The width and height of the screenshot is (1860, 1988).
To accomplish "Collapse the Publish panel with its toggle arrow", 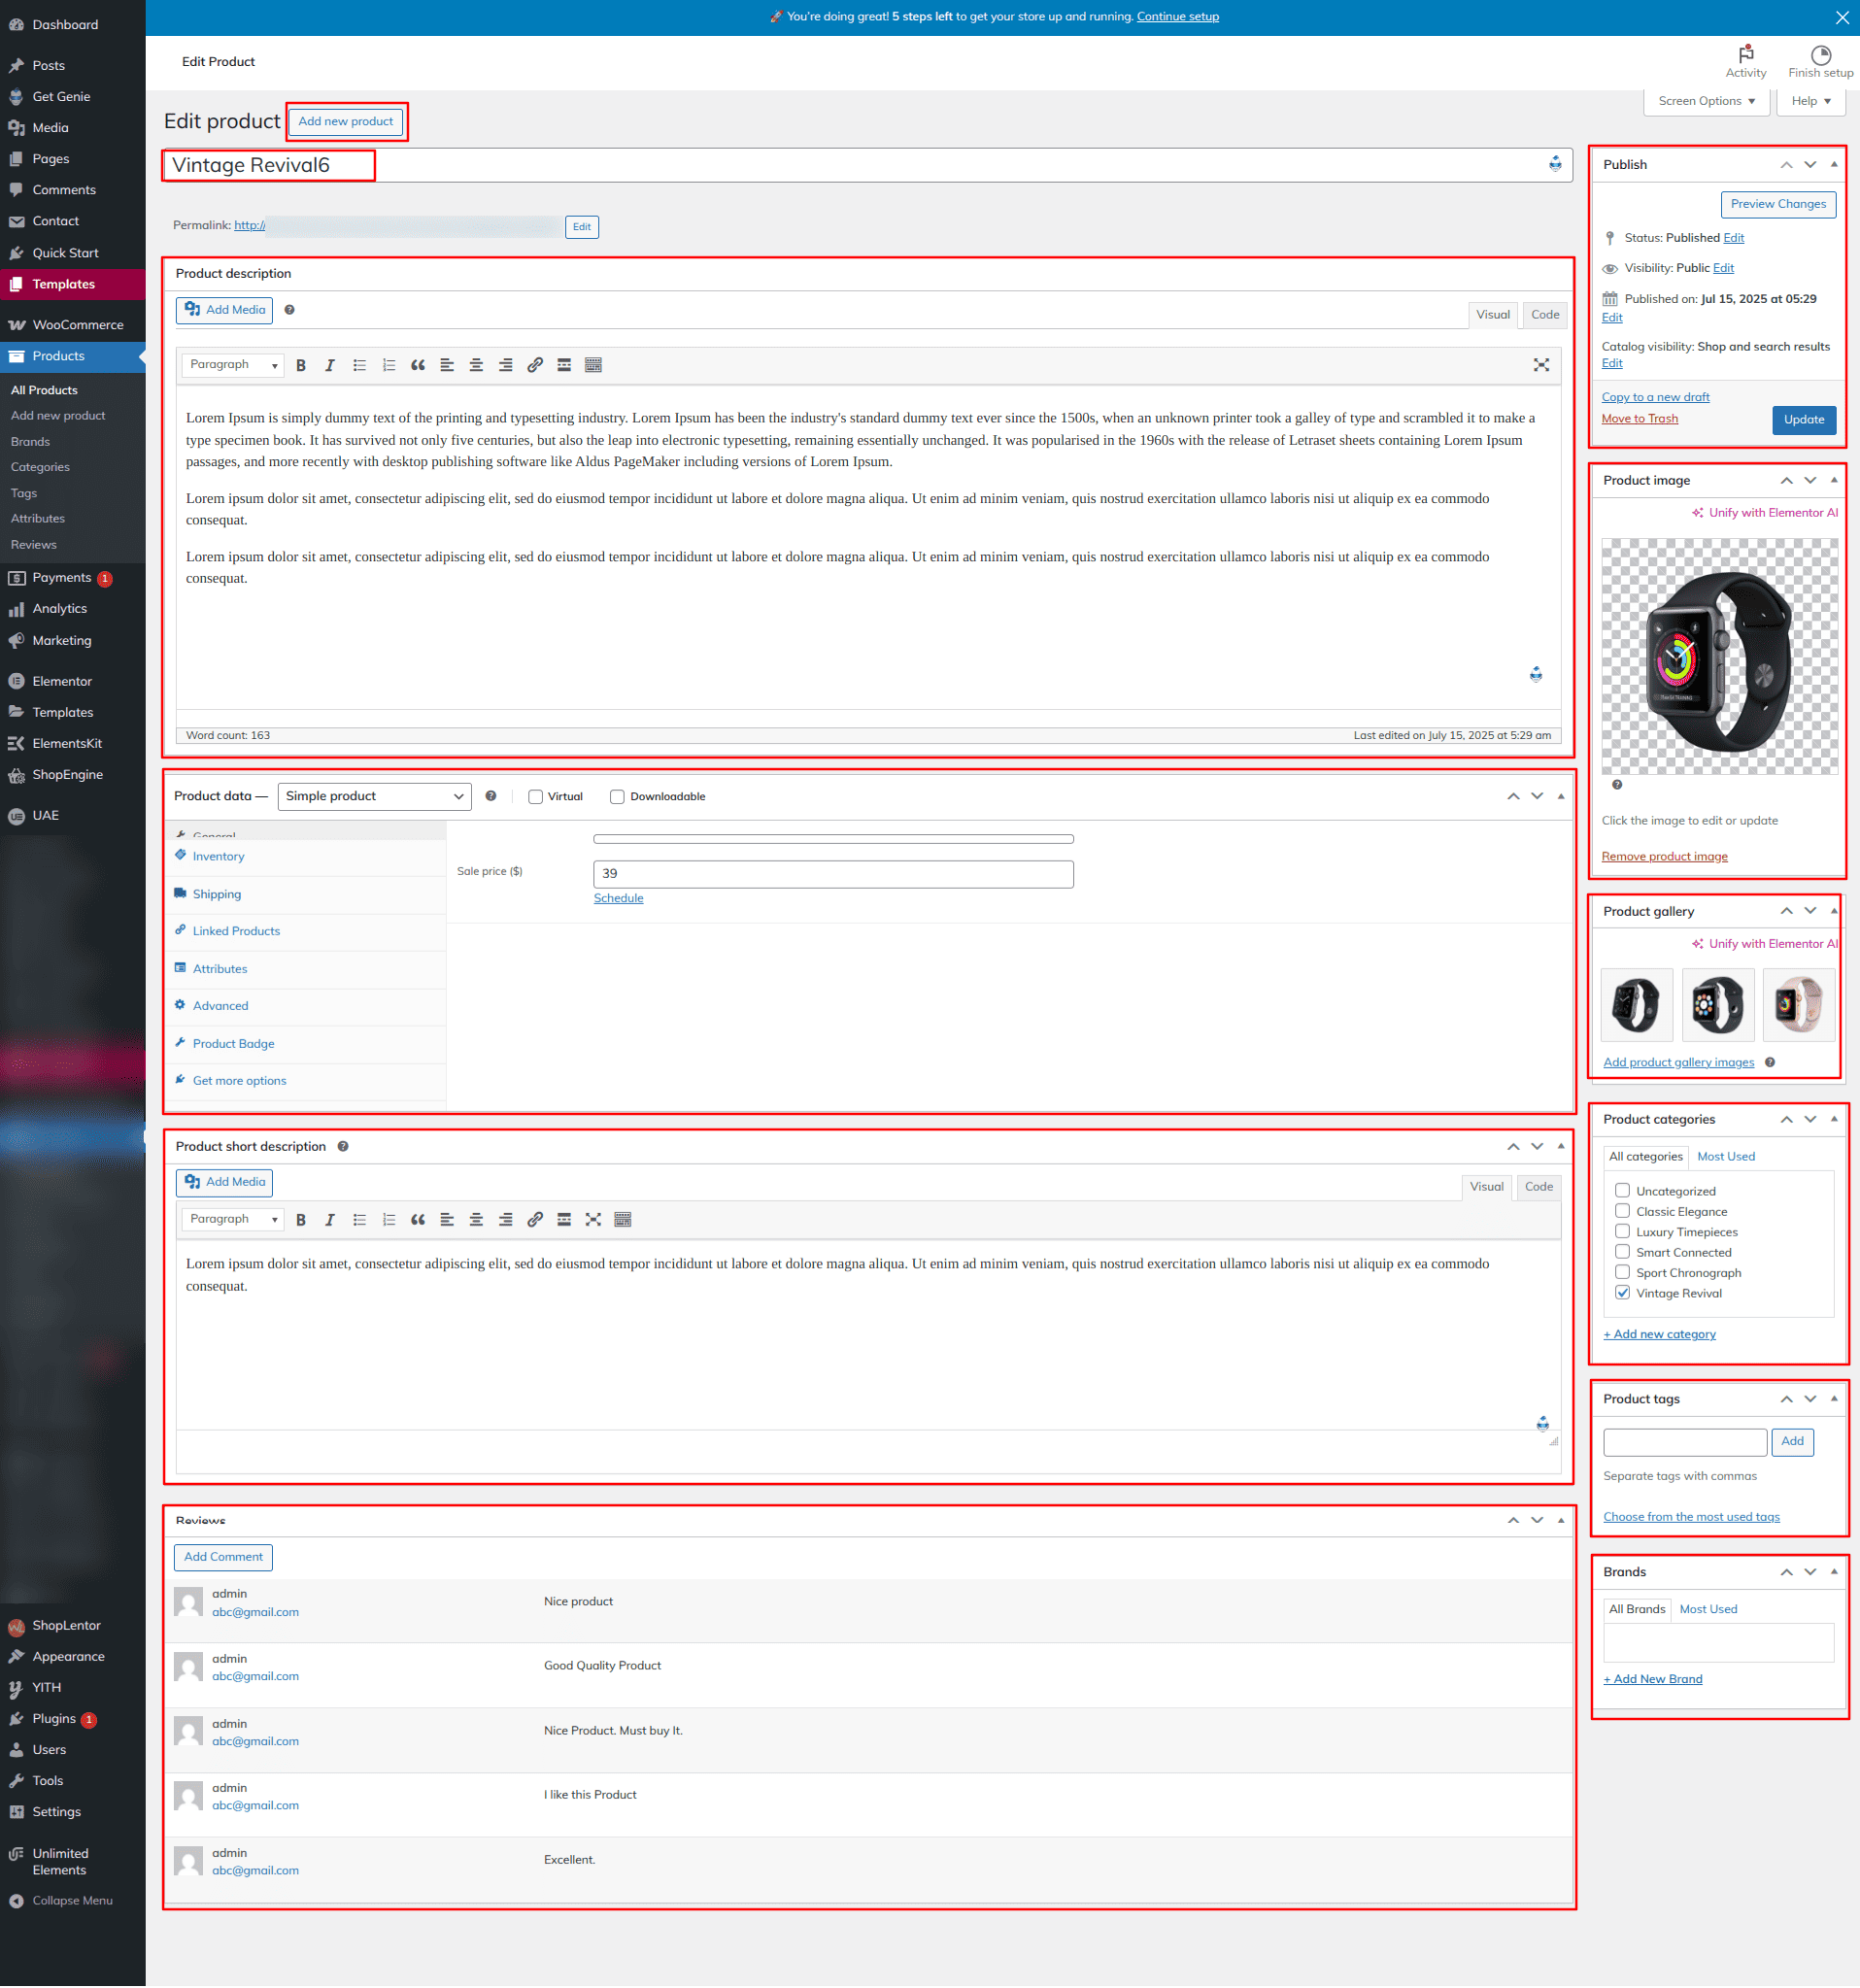I will (1834, 165).
